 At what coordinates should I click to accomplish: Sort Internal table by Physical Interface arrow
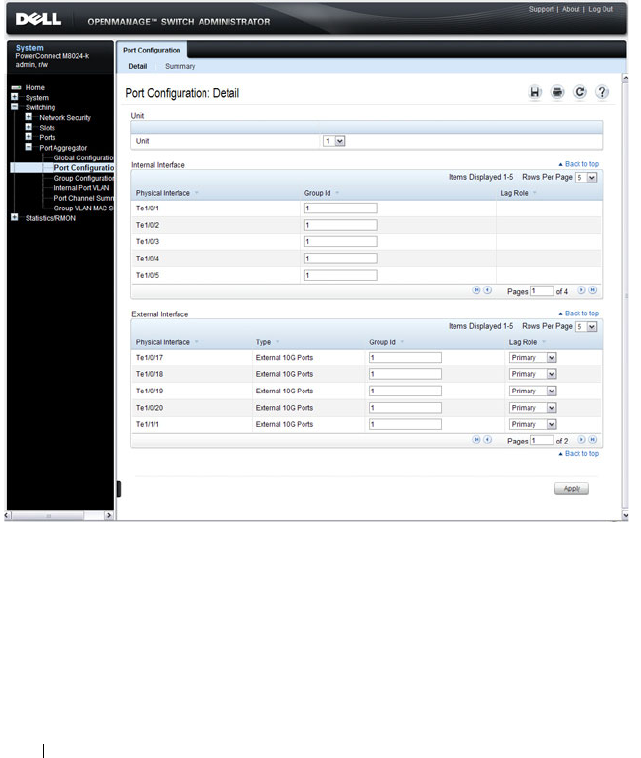coord(197,193)
